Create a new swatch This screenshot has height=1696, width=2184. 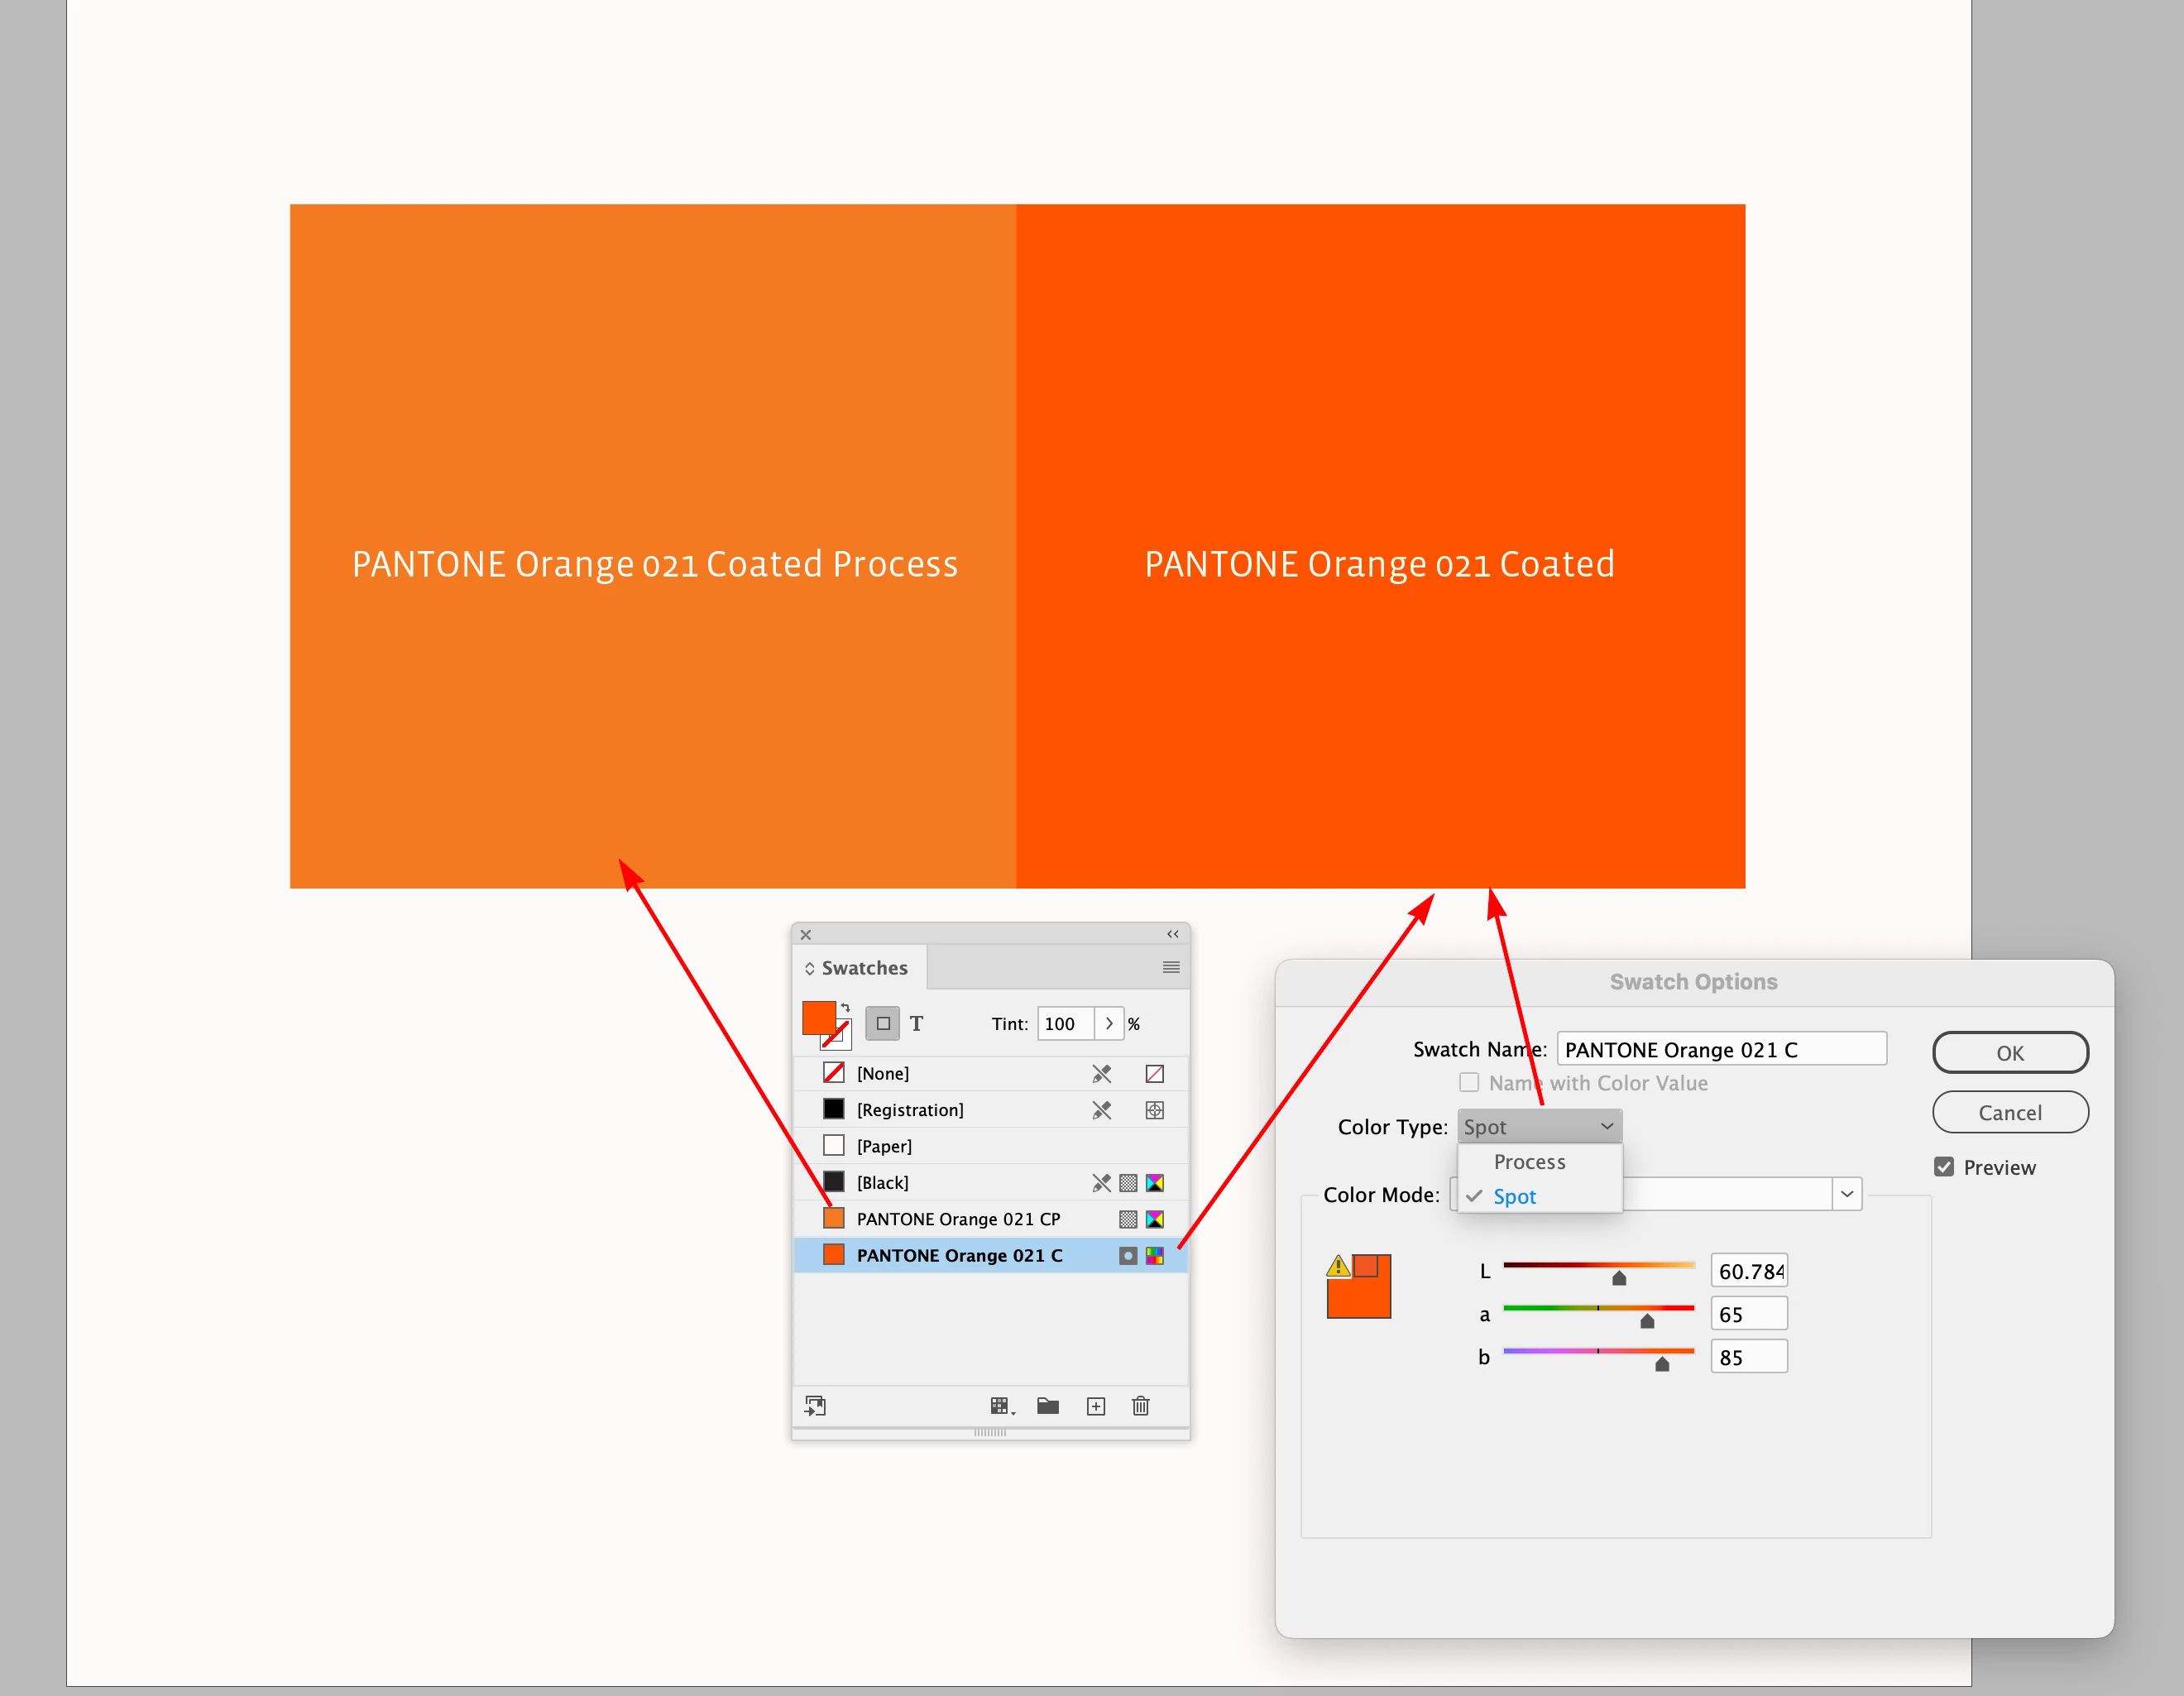pos(1096,1406)
